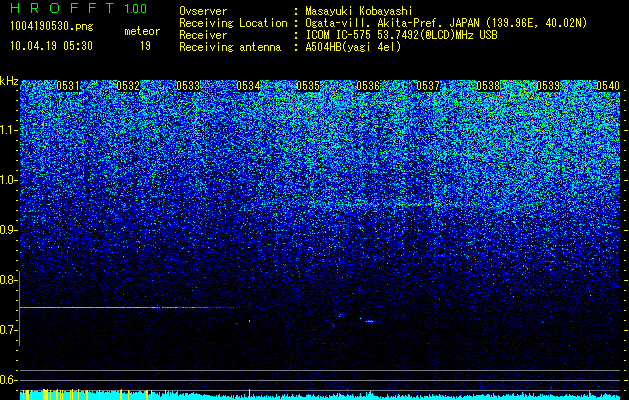This screenshot has width=629, height=400.
Task: Click the 0534 time marker
Action: pyautogui.click(x=248, y=86)
